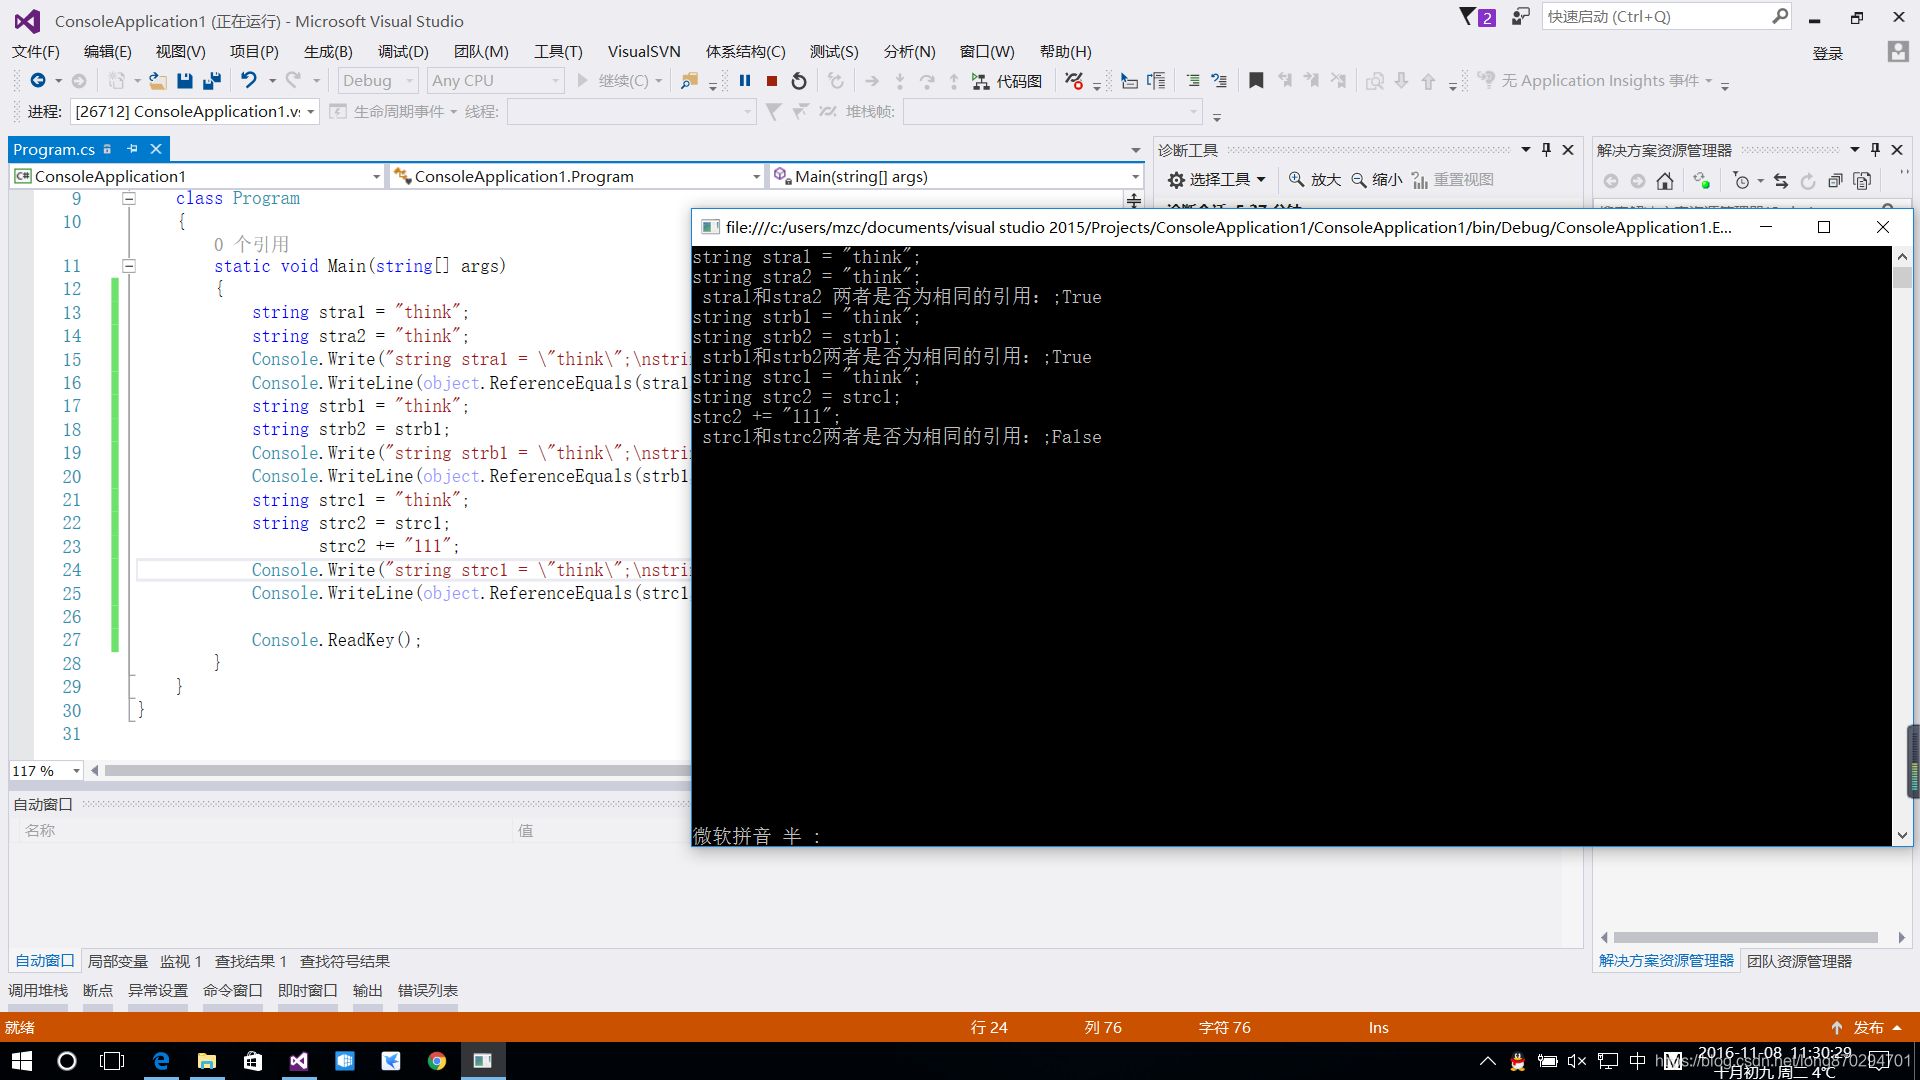Click the Navigate Backward arrow icon
1920x1080 pixels.
tap(38, 81)
